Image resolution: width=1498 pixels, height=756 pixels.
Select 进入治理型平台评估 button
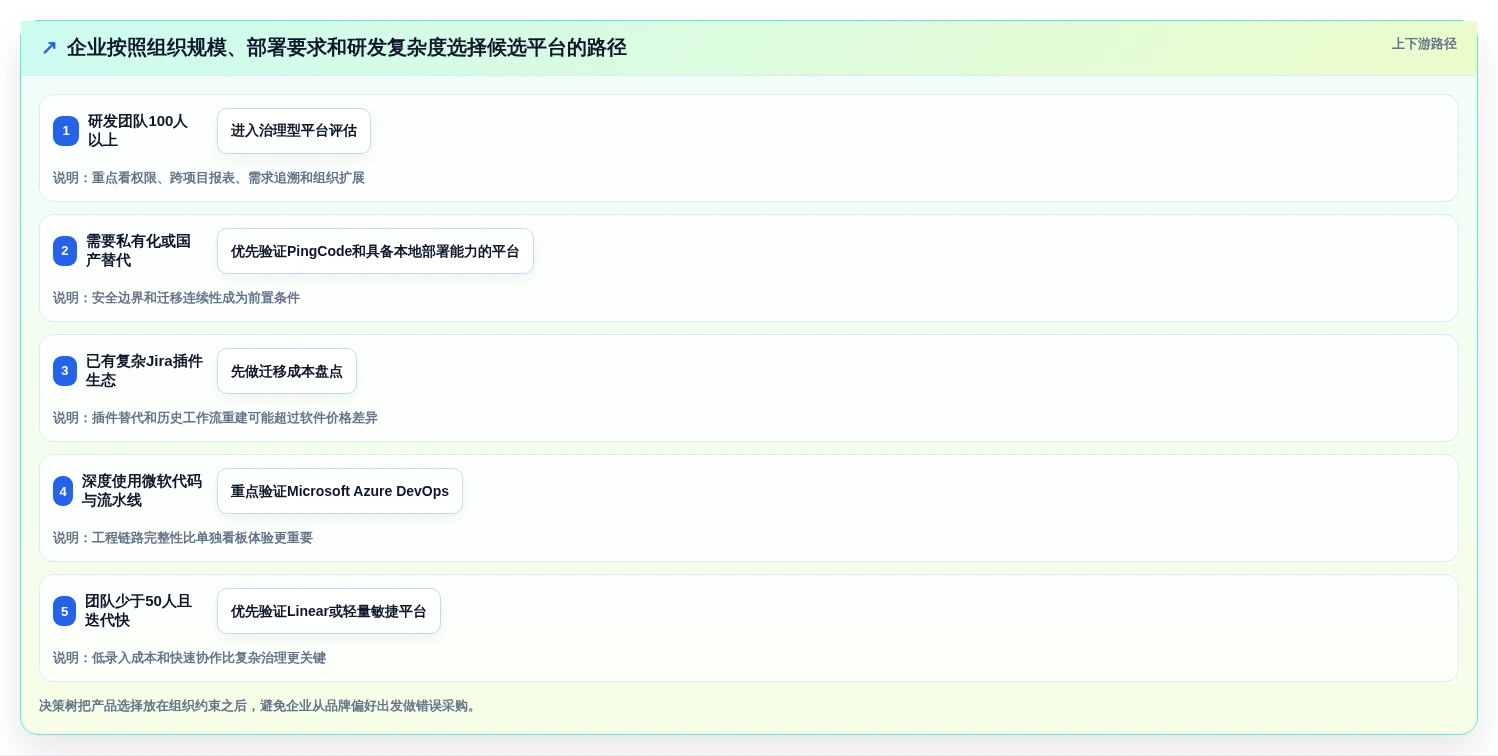[294, 131]
